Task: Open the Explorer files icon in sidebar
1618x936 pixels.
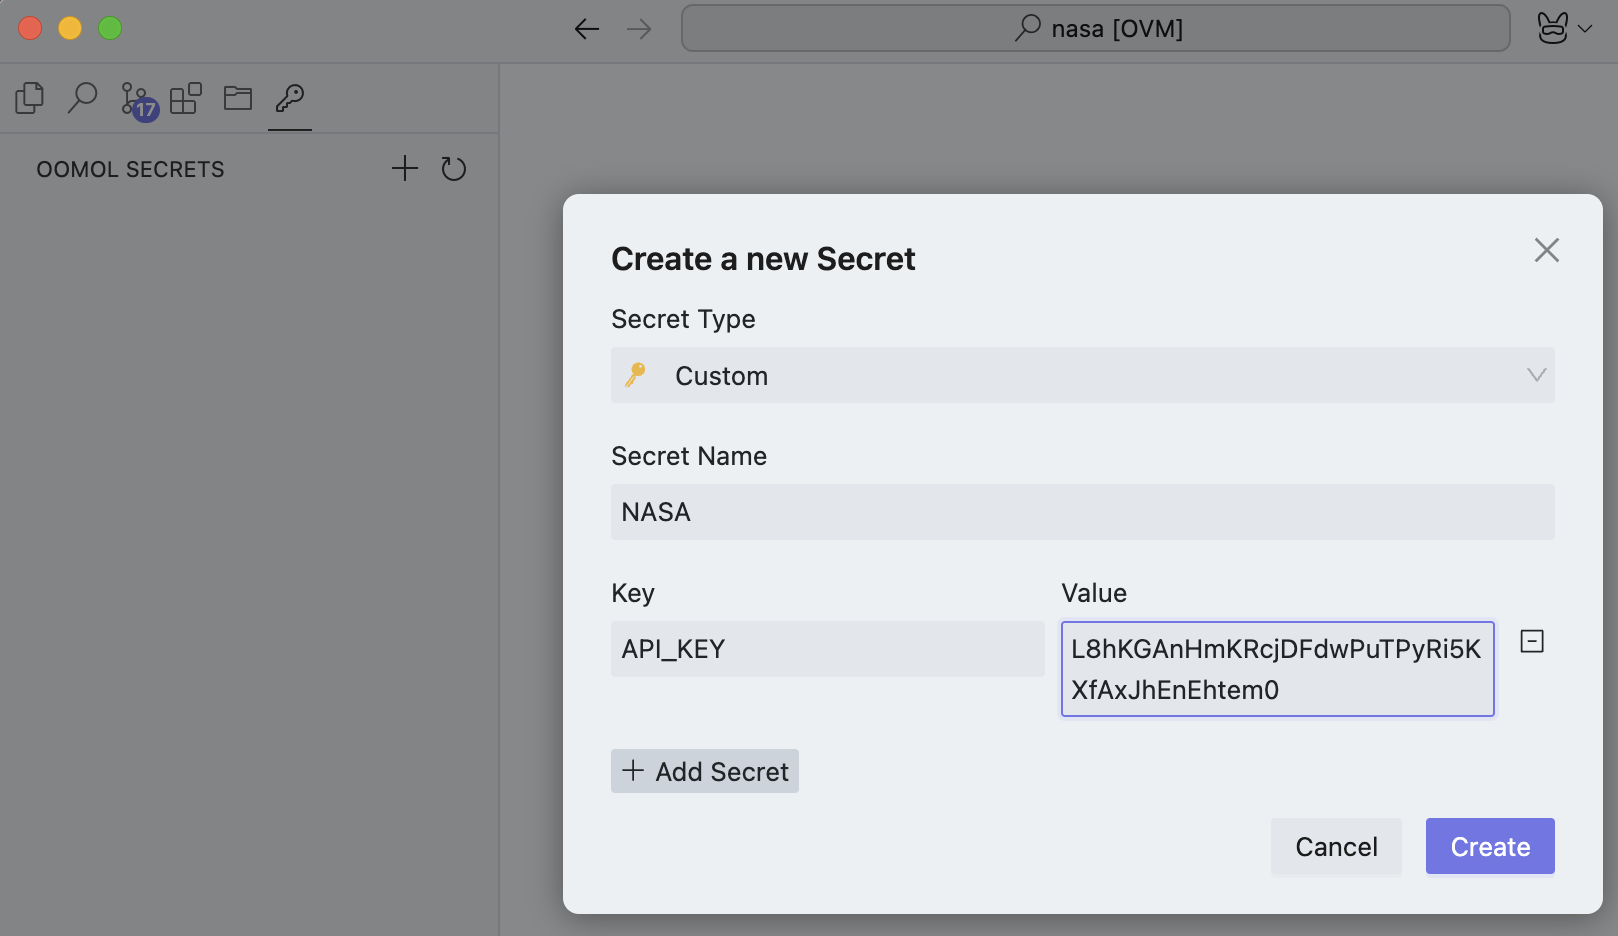Action: 30,98
